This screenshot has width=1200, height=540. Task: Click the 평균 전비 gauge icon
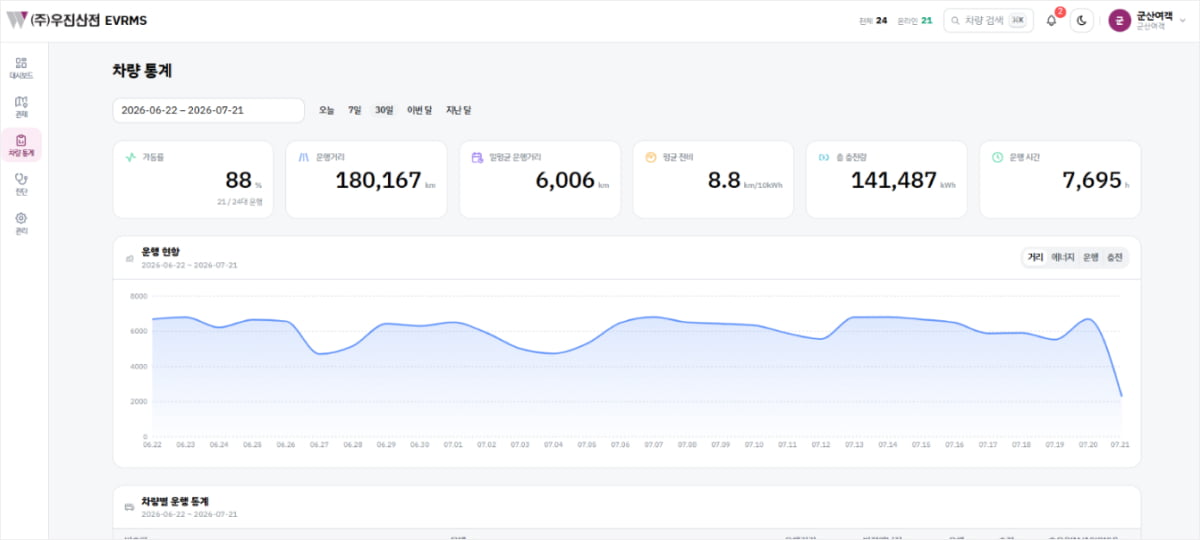tap(650, 157)
